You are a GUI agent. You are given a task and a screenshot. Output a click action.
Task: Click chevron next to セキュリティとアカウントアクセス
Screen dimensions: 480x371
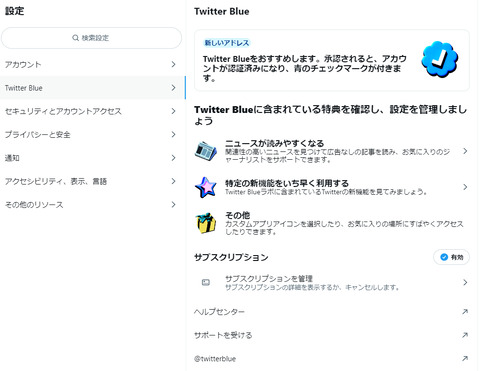173,111
